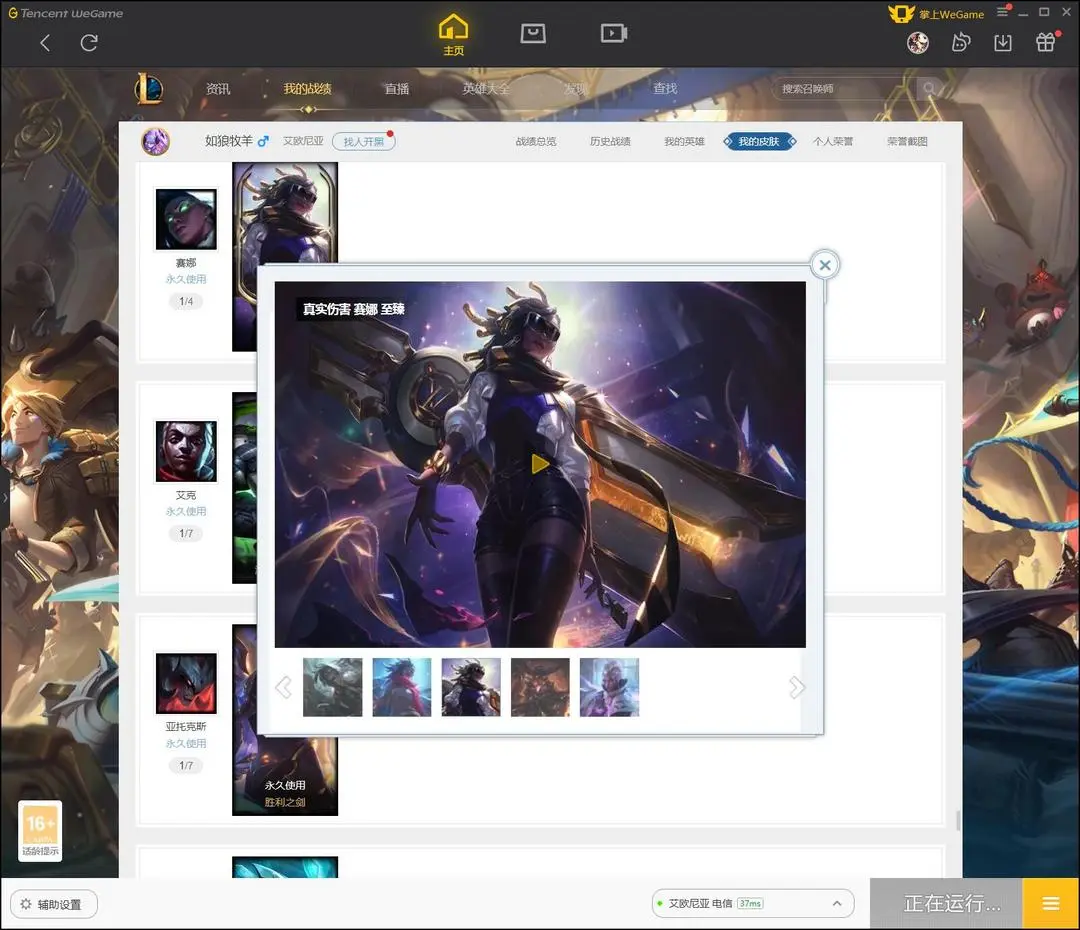Screen dimensions: 1080x930
Task: Select 艾克 champion portrait
Action: 186,451
